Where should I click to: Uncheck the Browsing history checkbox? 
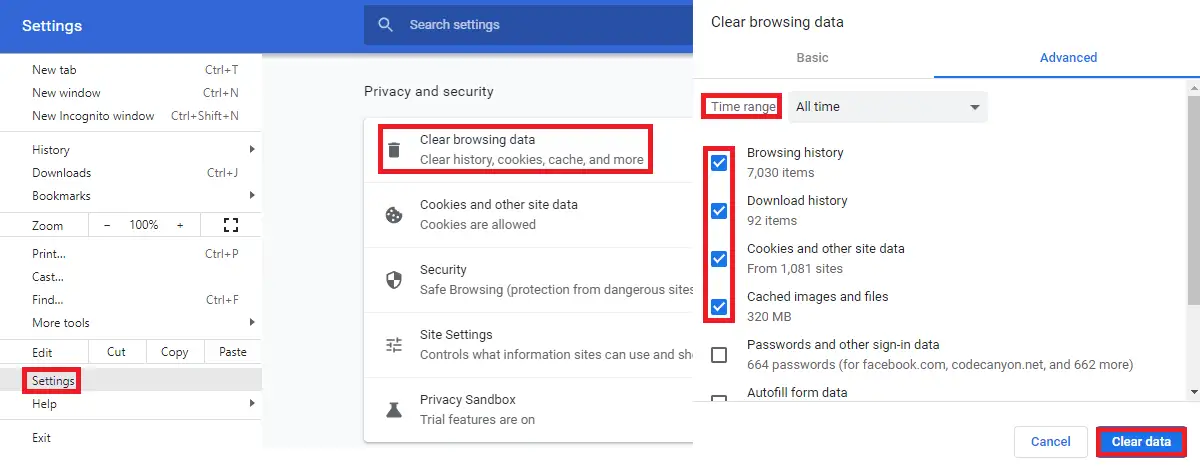(718, 163)
